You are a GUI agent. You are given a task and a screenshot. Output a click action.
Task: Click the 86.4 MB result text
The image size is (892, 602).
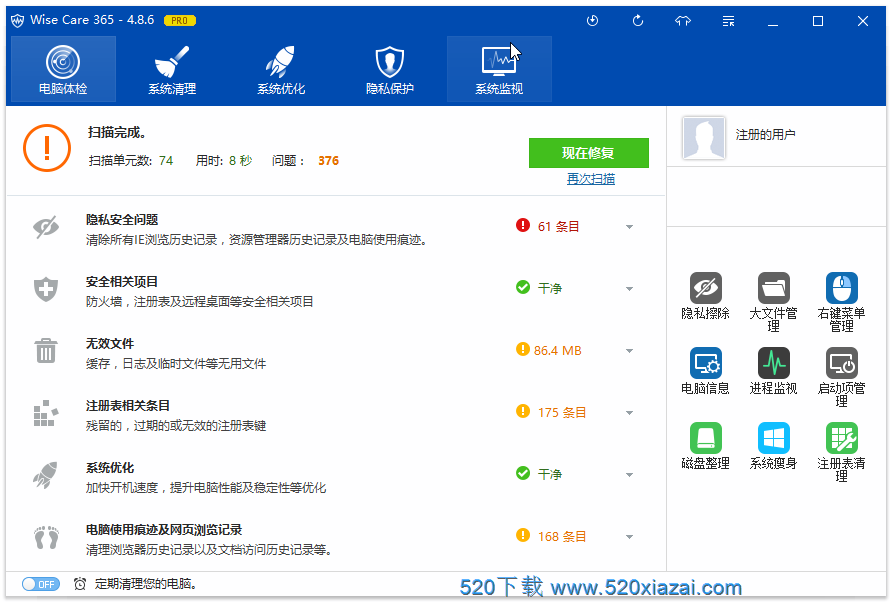558,351
